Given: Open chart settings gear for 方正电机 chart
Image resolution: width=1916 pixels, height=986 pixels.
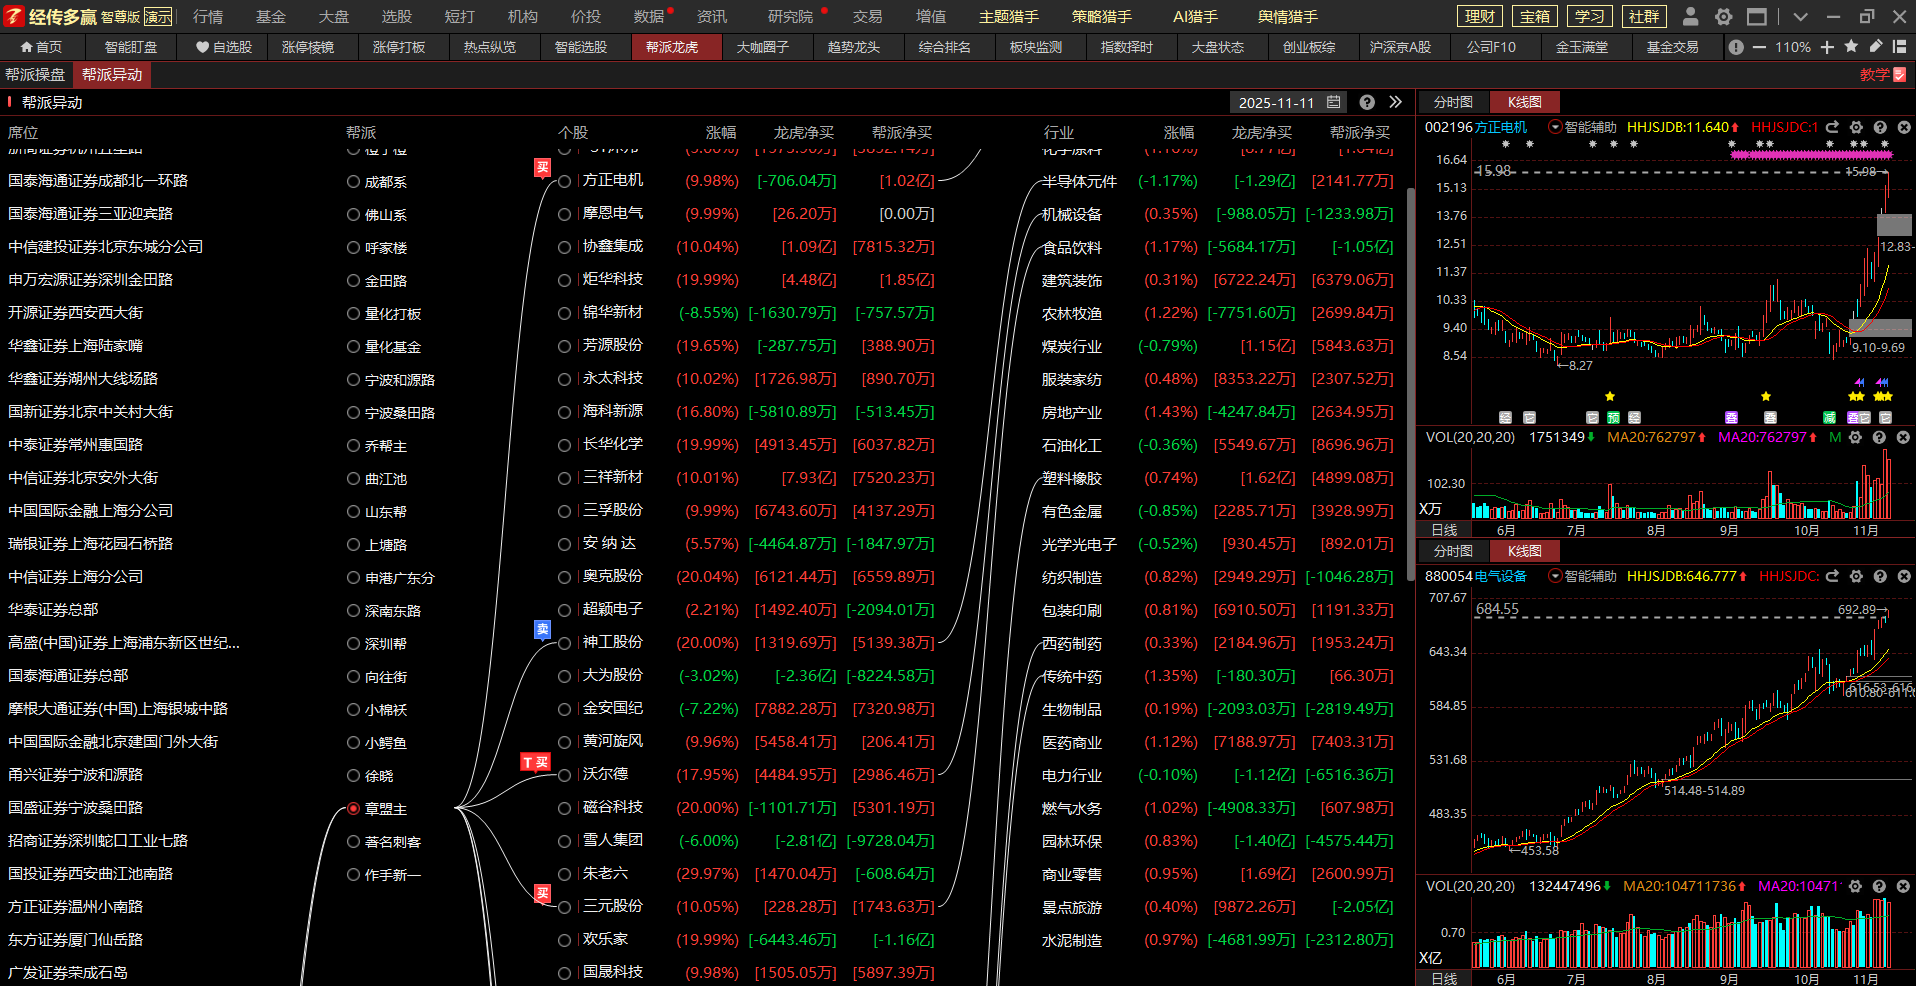Looking at the screenshot, I should [1856, 127].
